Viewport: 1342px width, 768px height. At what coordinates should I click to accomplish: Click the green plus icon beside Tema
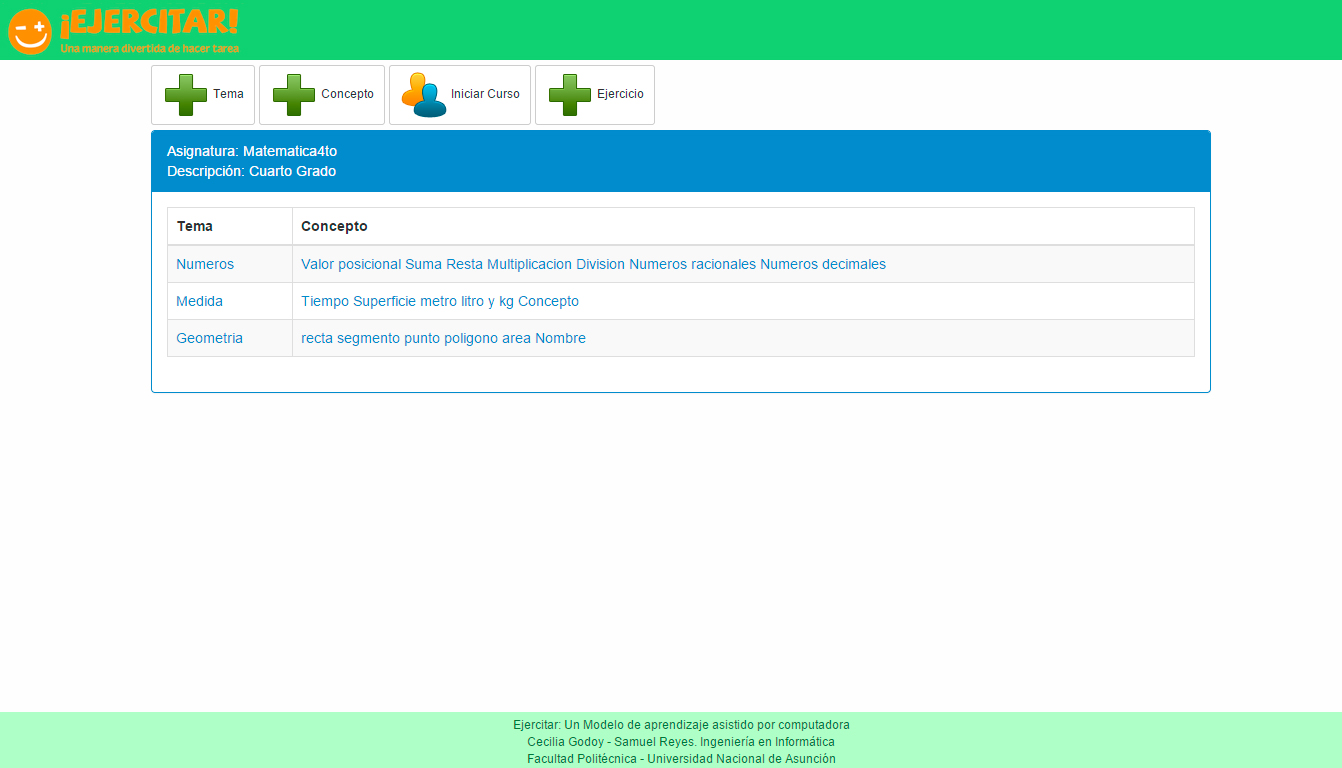(x=186, y=95)
